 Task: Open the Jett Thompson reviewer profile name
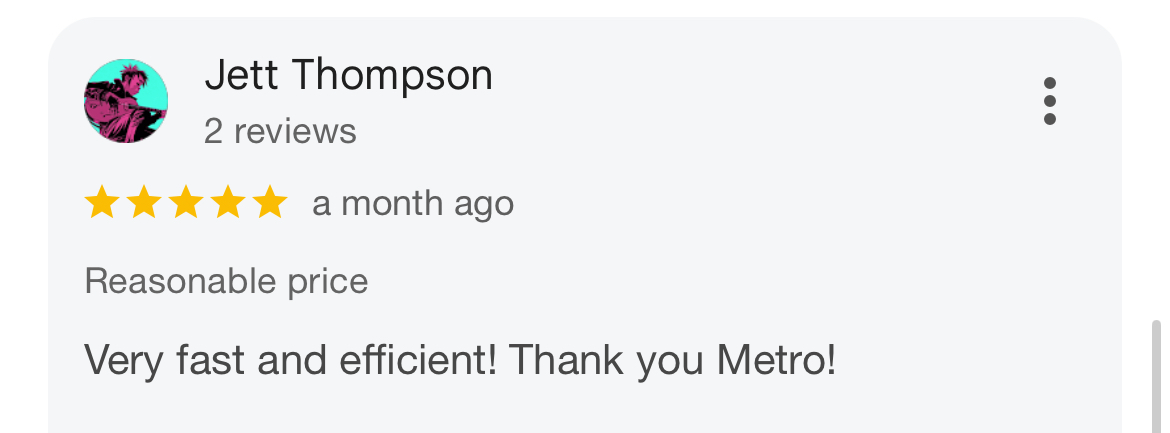point(348,75)
